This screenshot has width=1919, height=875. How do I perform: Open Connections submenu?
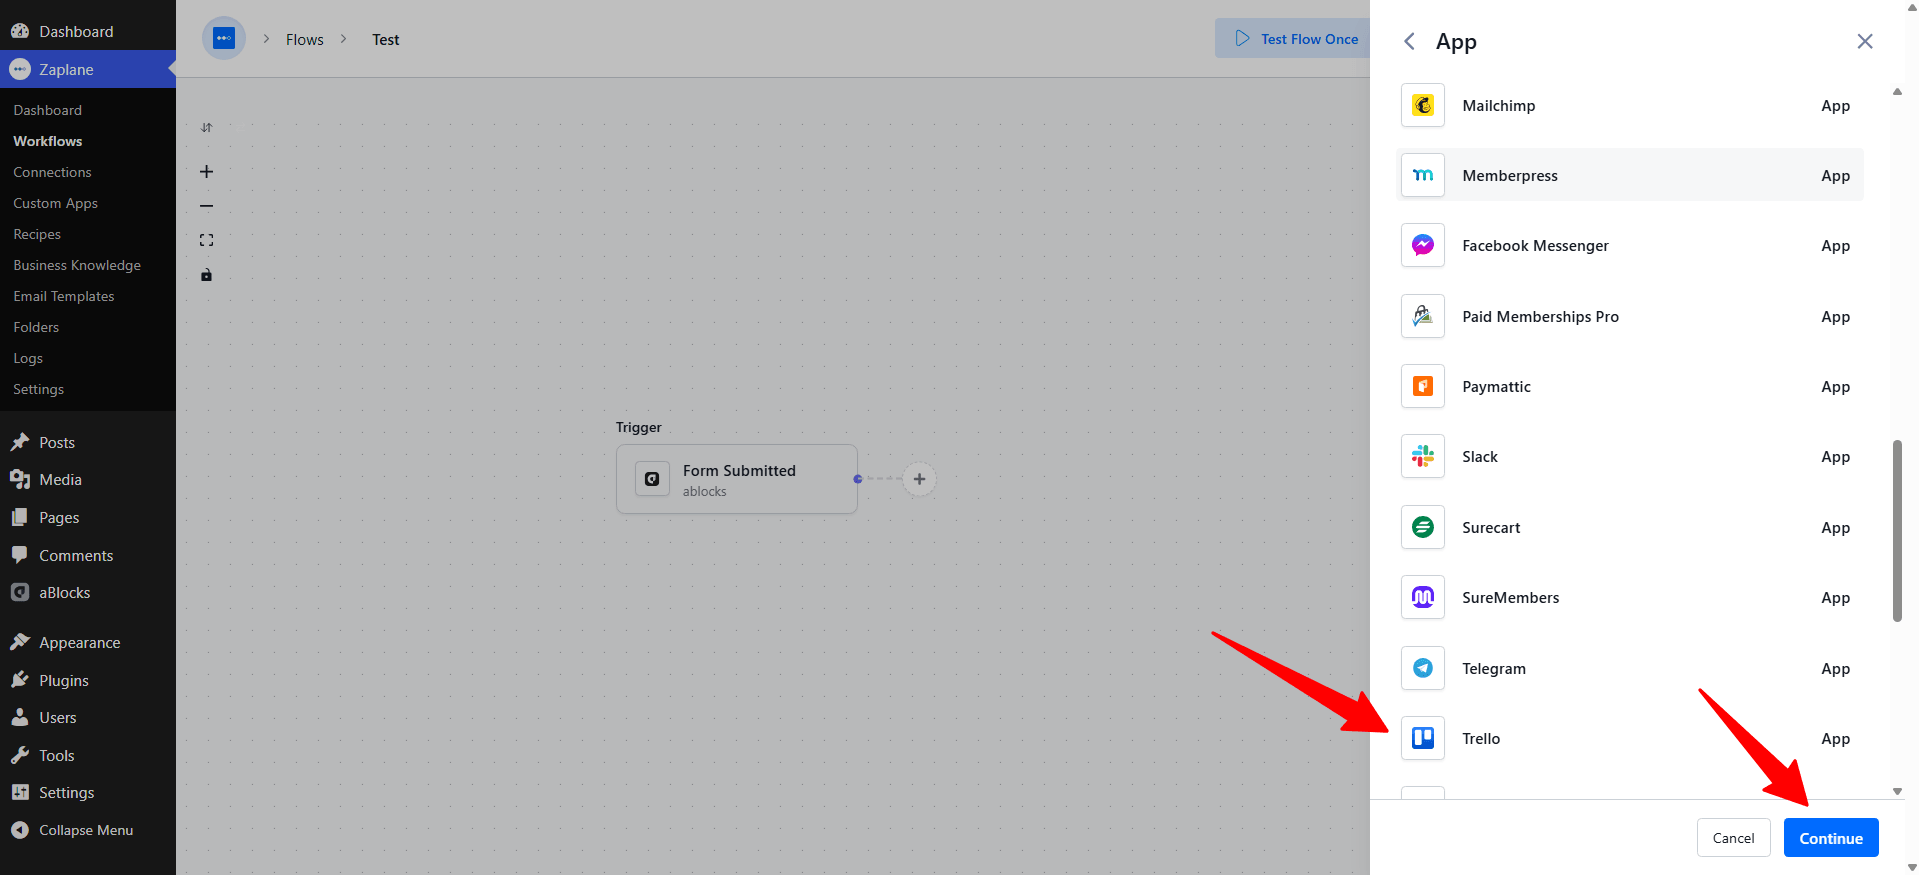[52, 172]
